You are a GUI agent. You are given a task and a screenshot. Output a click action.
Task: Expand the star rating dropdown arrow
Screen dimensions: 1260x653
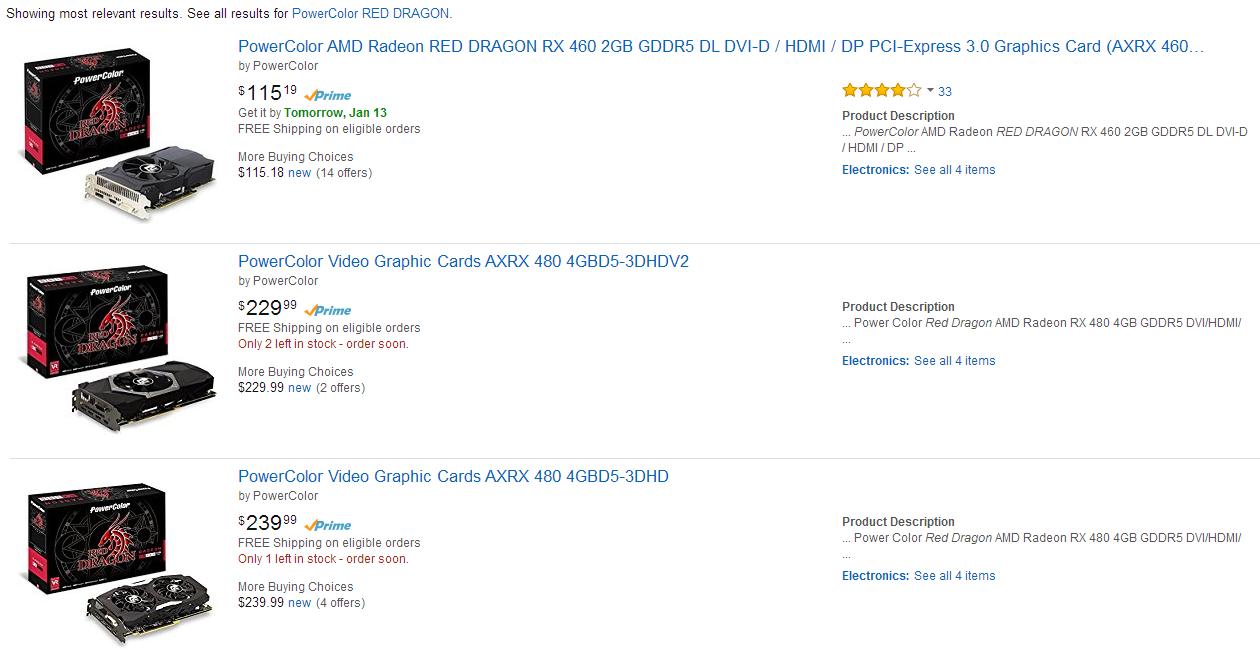(x=930, y=90)
